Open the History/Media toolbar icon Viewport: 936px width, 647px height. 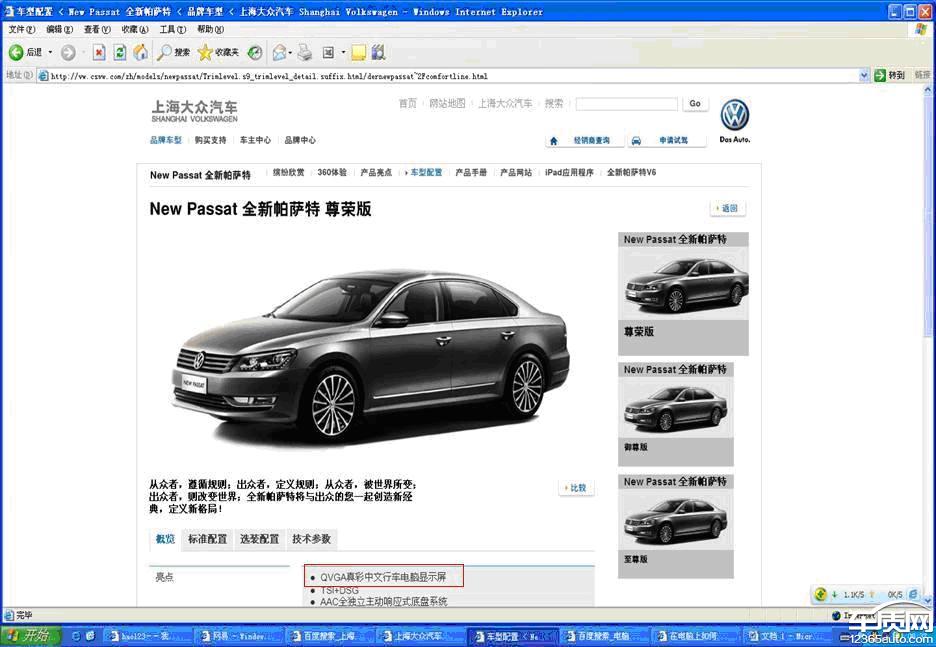click(x=255, y=53)
